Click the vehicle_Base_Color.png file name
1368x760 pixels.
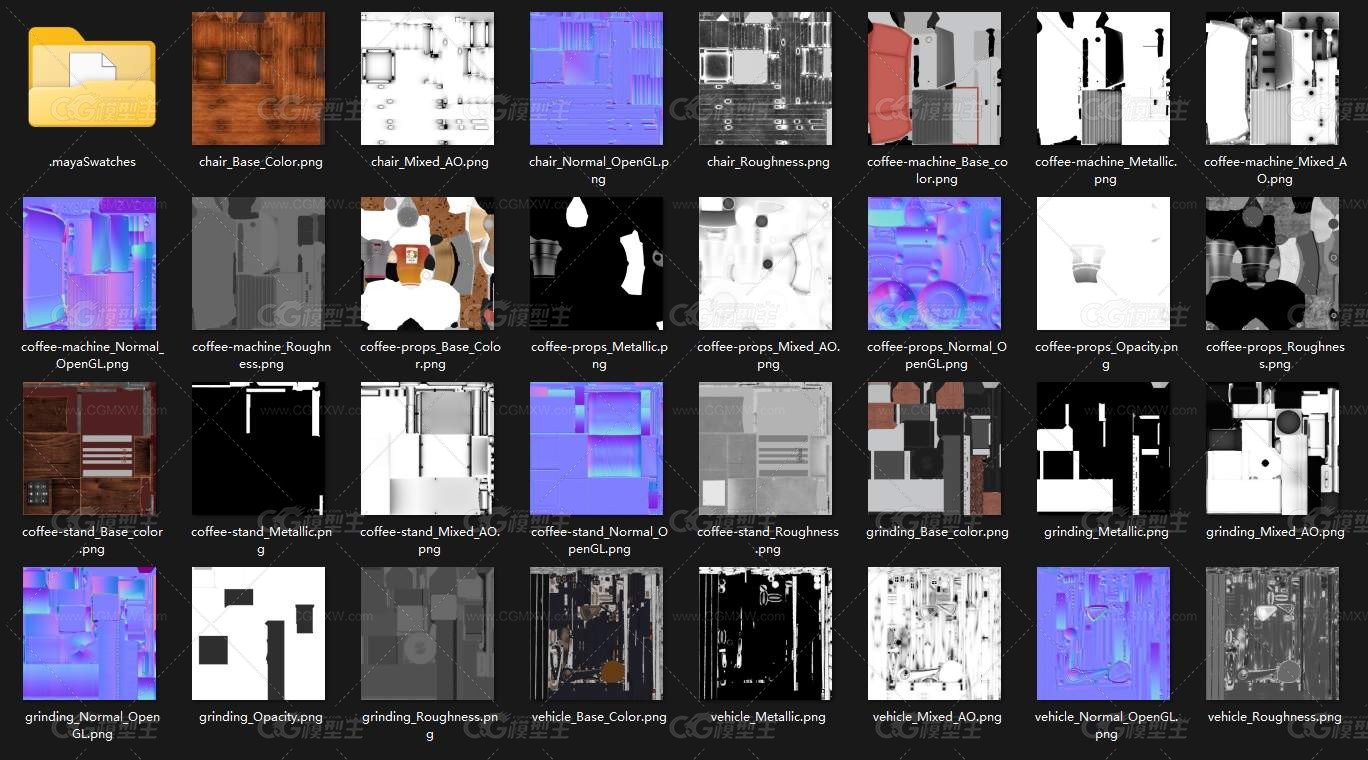(x=599, y=717)
